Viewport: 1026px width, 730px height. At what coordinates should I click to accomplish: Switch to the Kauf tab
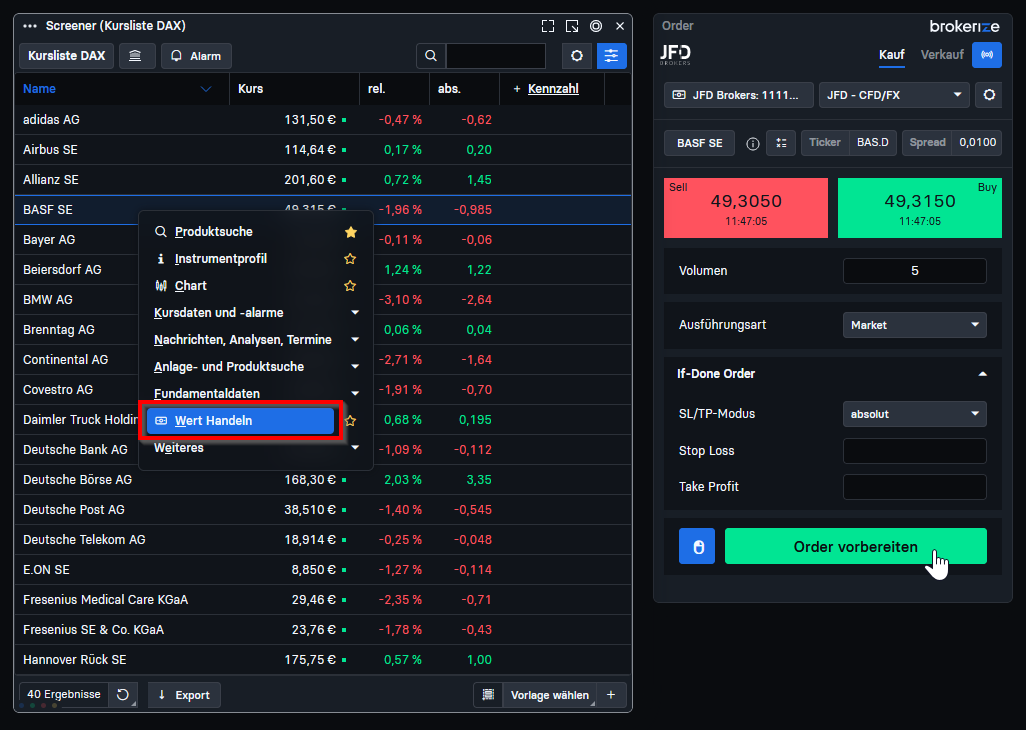891,55
